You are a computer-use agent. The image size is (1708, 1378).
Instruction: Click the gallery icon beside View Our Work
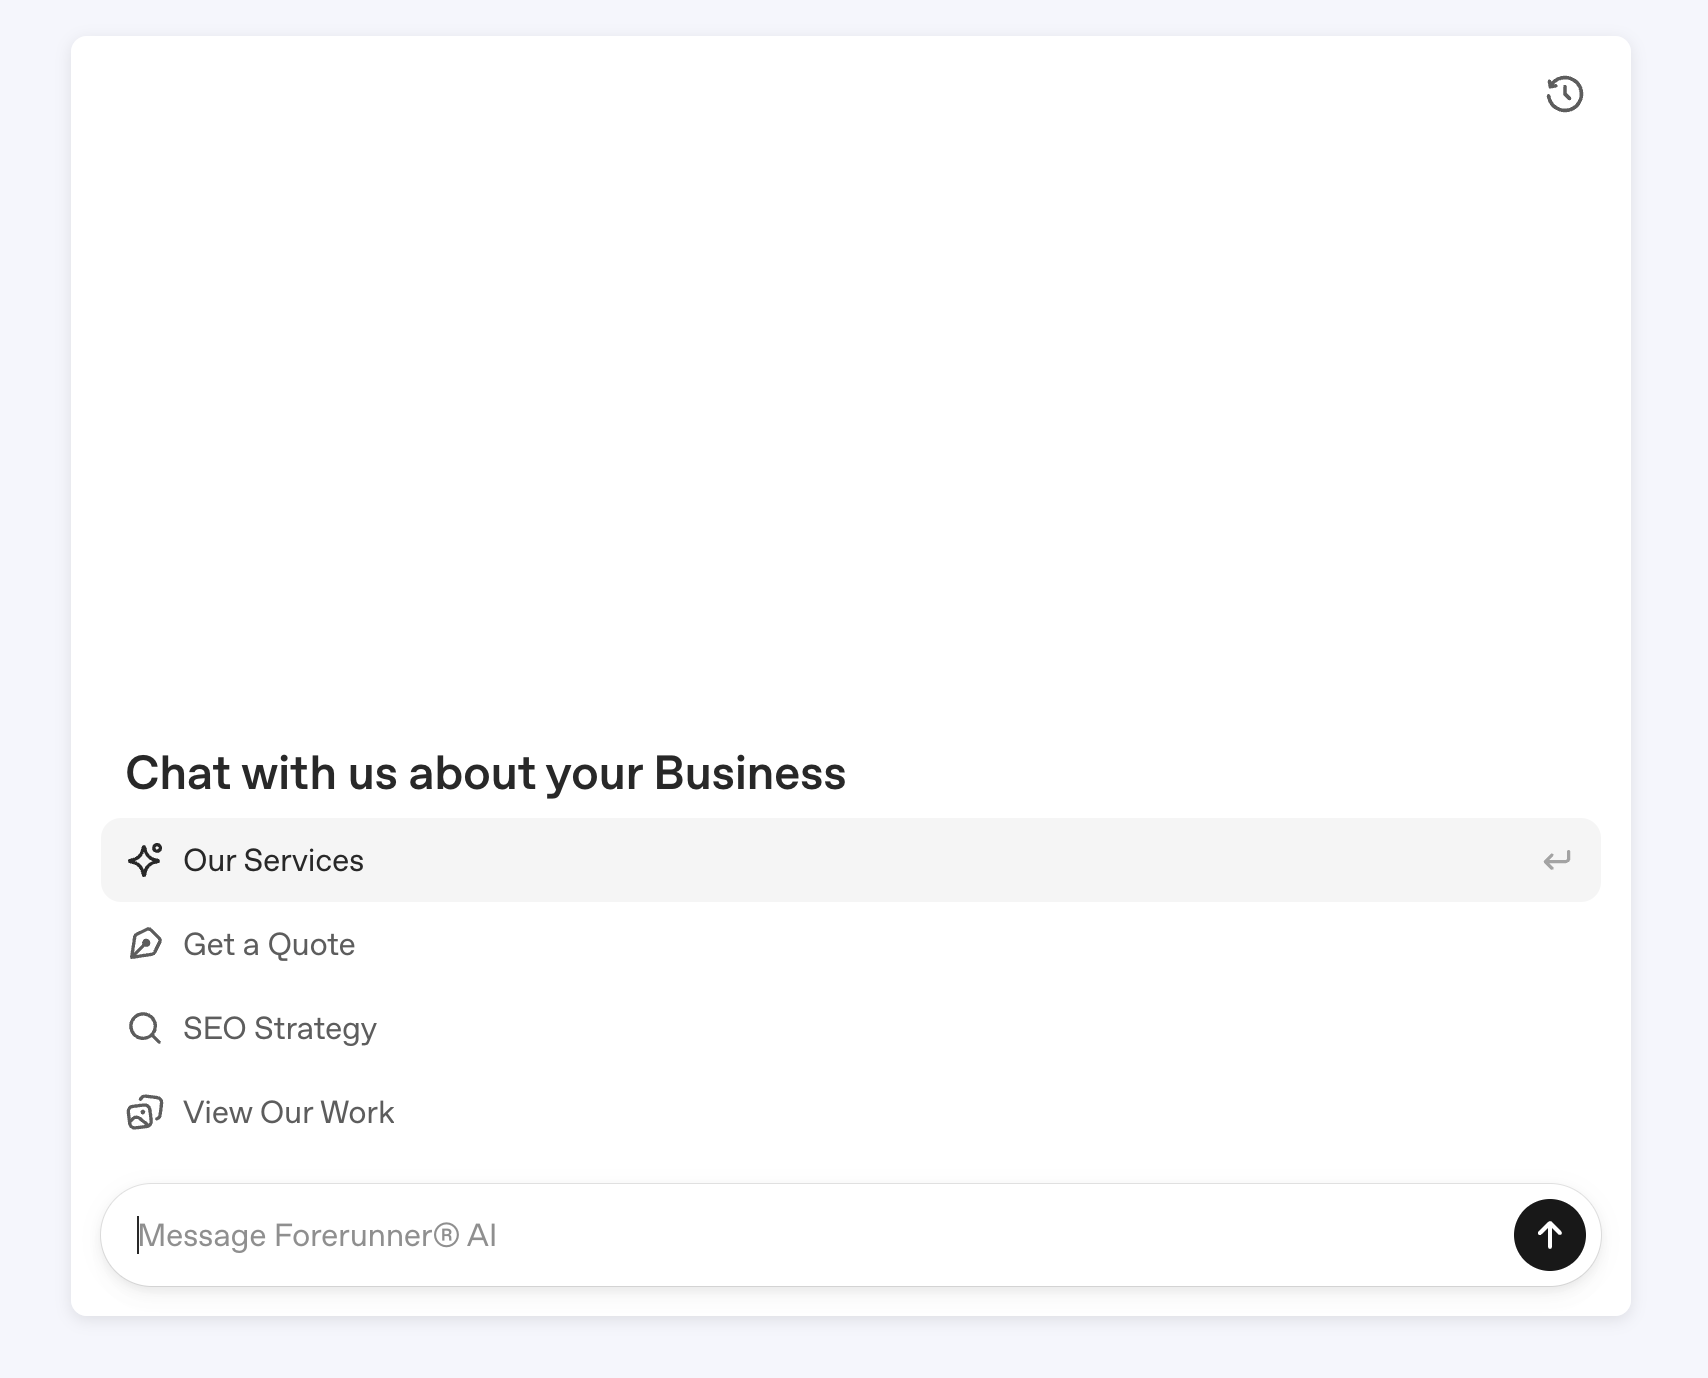tap(145, 1112)
